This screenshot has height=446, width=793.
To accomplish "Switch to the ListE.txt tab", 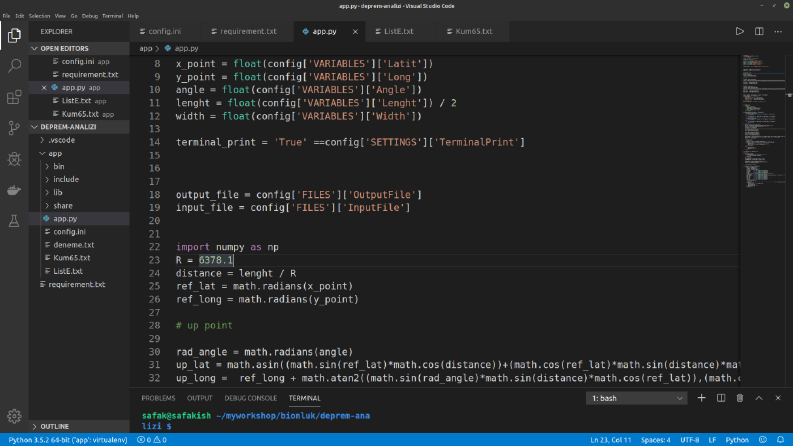I will tap(399, 31).
